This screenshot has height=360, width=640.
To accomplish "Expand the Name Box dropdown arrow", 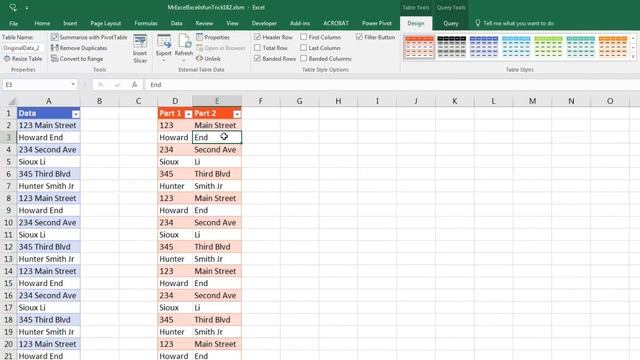I will (73, 84).
